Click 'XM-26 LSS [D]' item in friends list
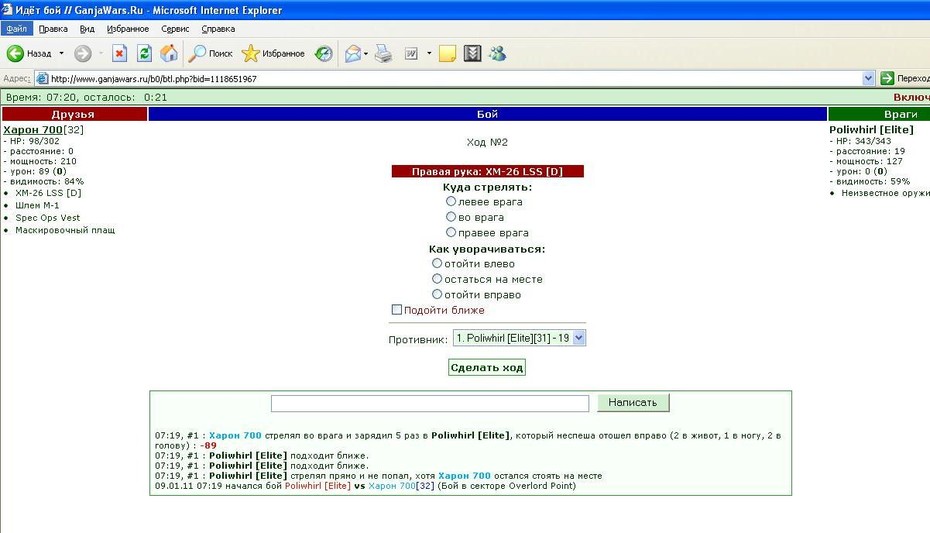The width and height of the screenshot is (930, 533). 48,193
